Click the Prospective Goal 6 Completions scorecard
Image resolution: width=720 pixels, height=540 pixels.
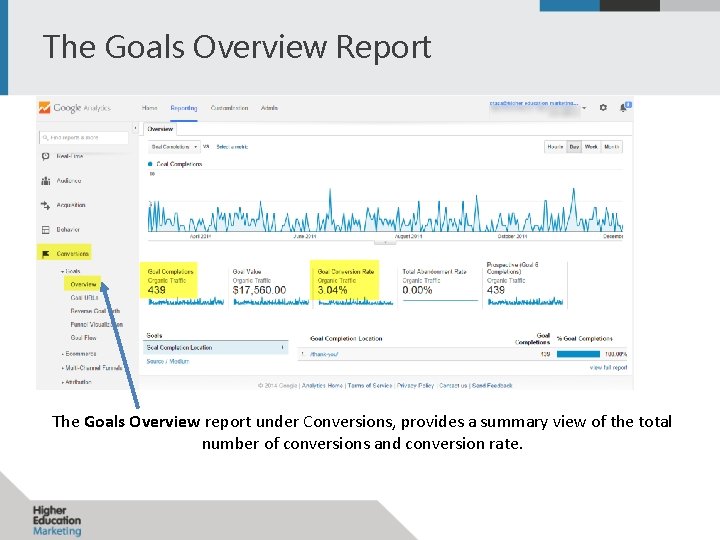coord(525,284)
